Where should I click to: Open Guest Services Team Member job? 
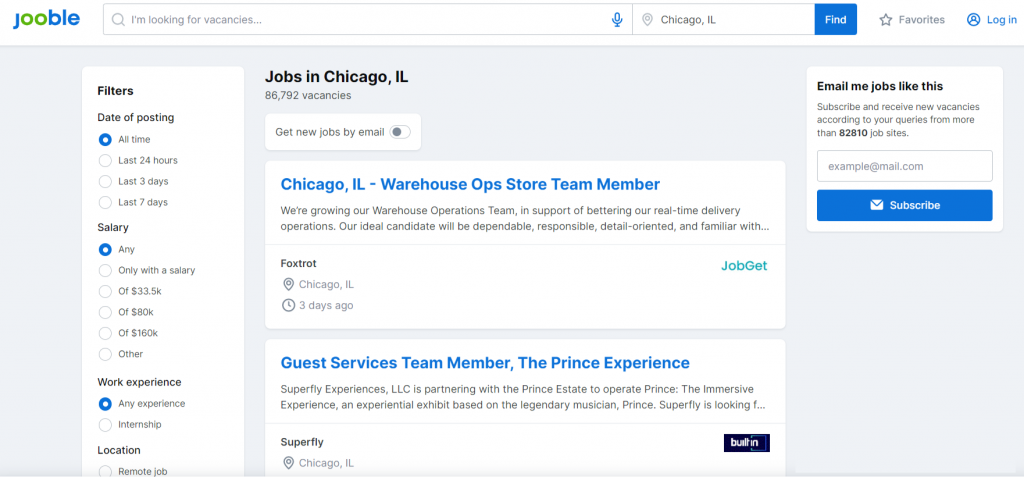[x=485, y=363]
